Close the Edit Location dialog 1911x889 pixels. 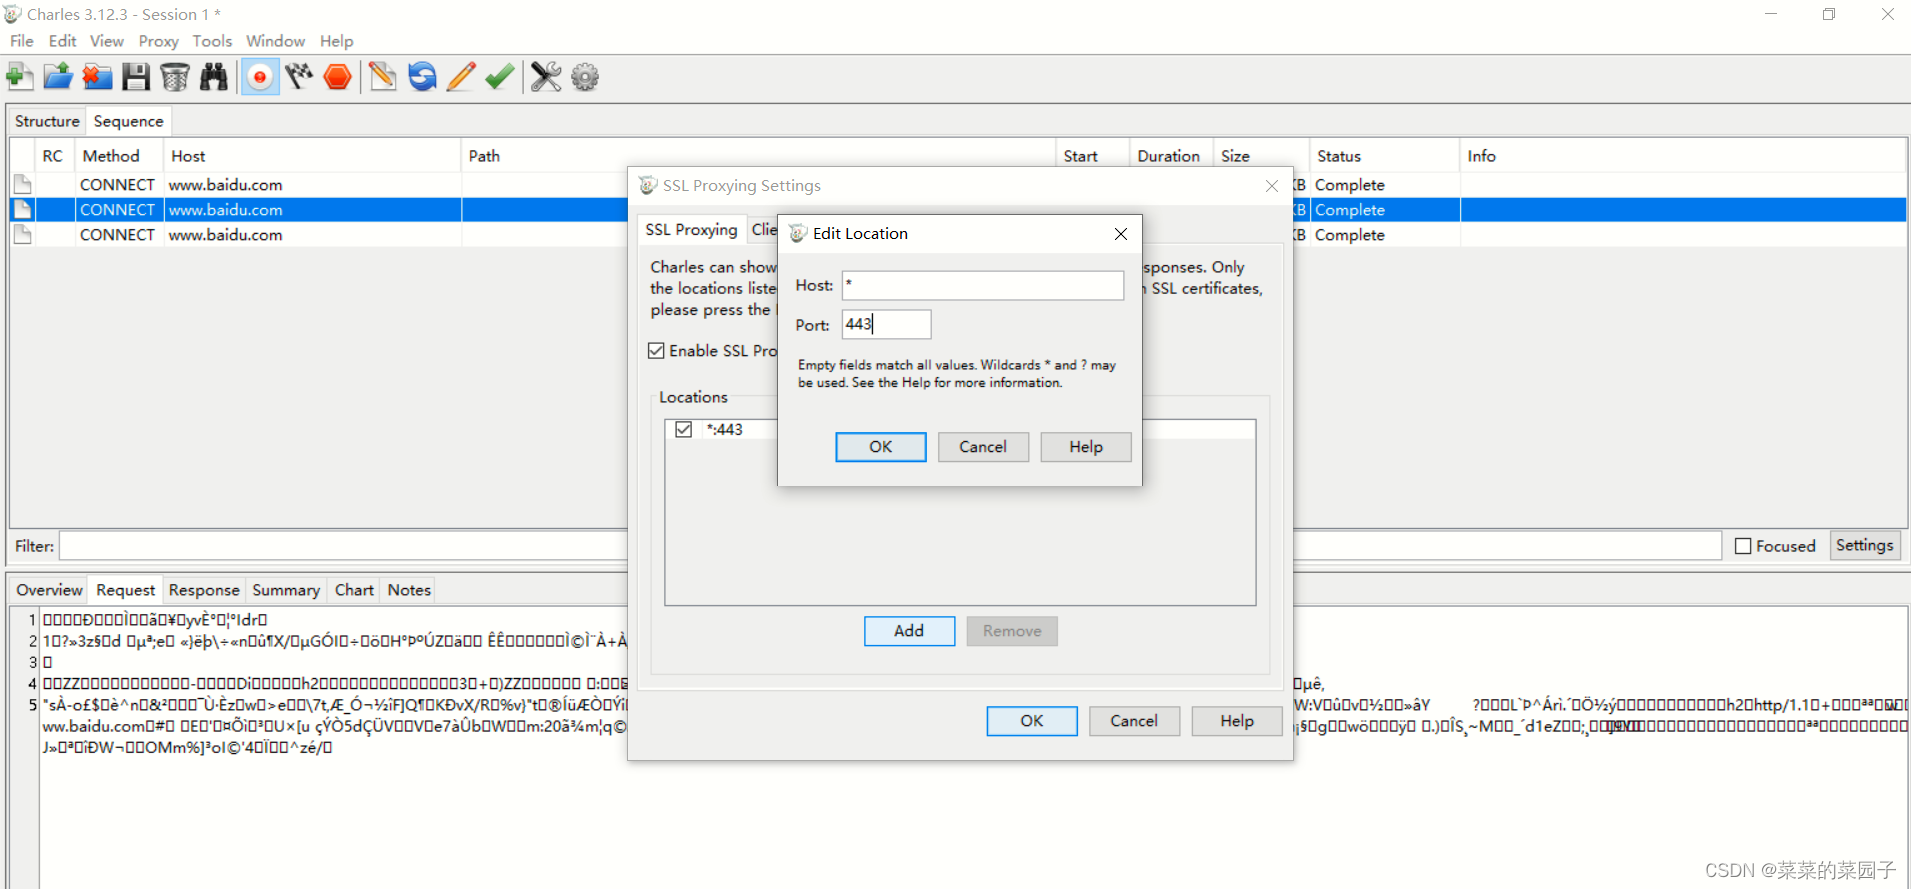click(1121, 233)
